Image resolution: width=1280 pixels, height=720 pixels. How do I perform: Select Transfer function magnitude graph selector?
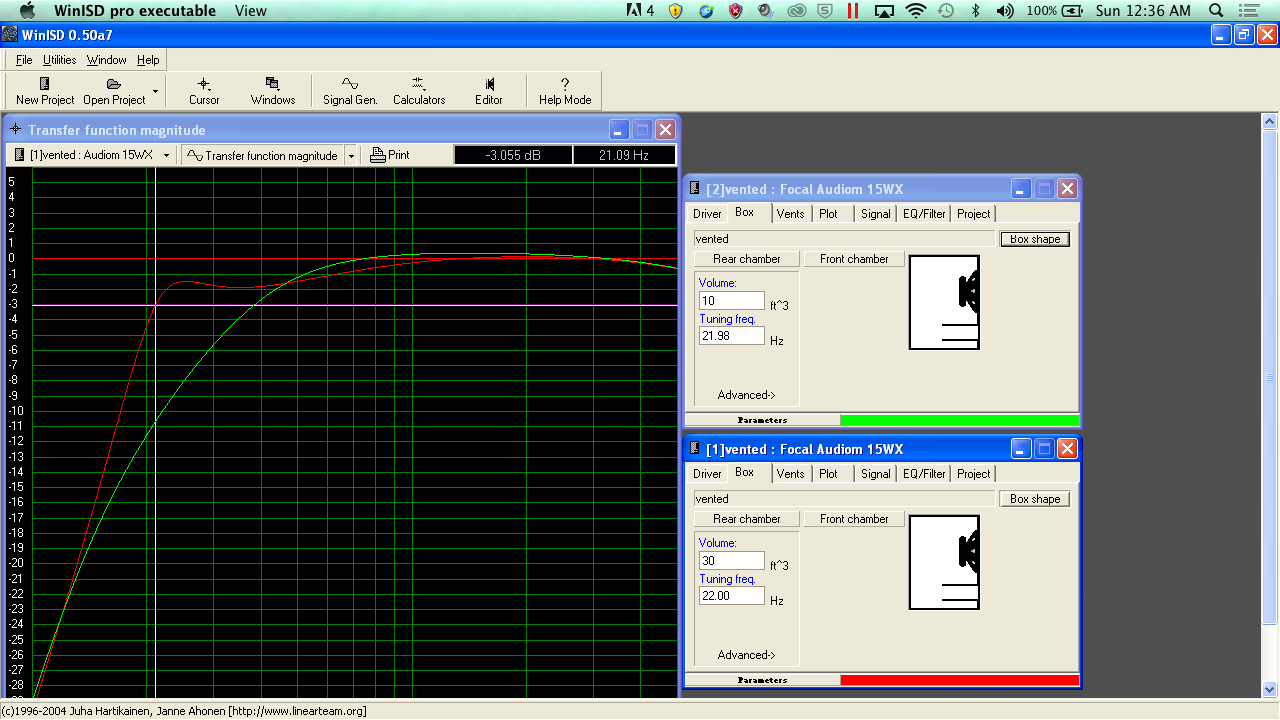264,155
